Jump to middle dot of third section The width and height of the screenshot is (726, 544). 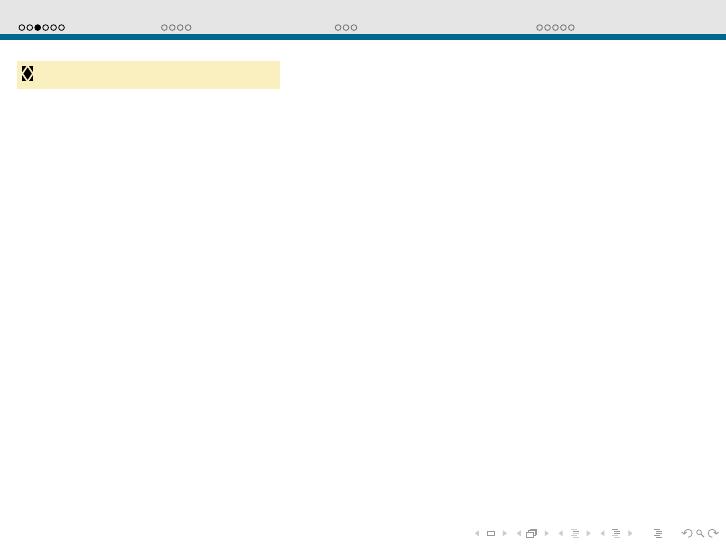tap(346, 28)
